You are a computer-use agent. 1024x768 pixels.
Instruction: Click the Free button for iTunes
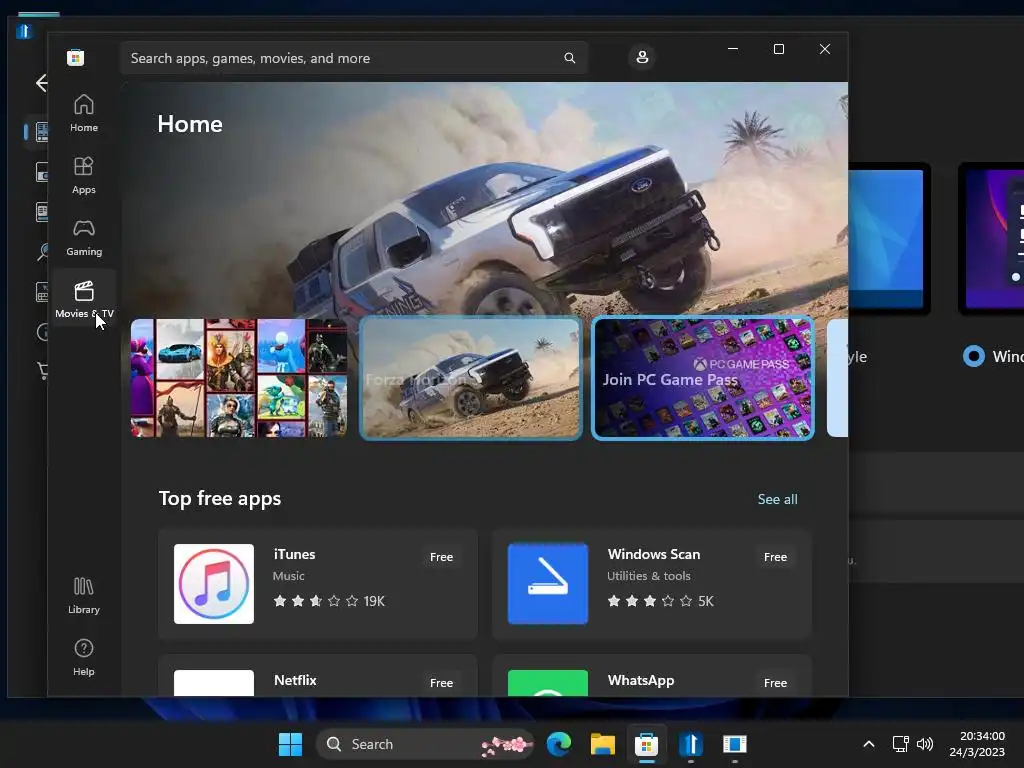(441, 557)
